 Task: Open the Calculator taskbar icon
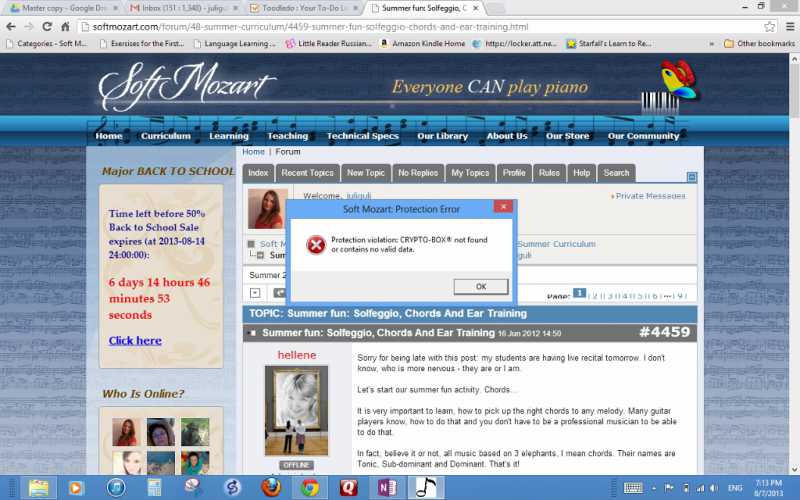coord(154,488)
